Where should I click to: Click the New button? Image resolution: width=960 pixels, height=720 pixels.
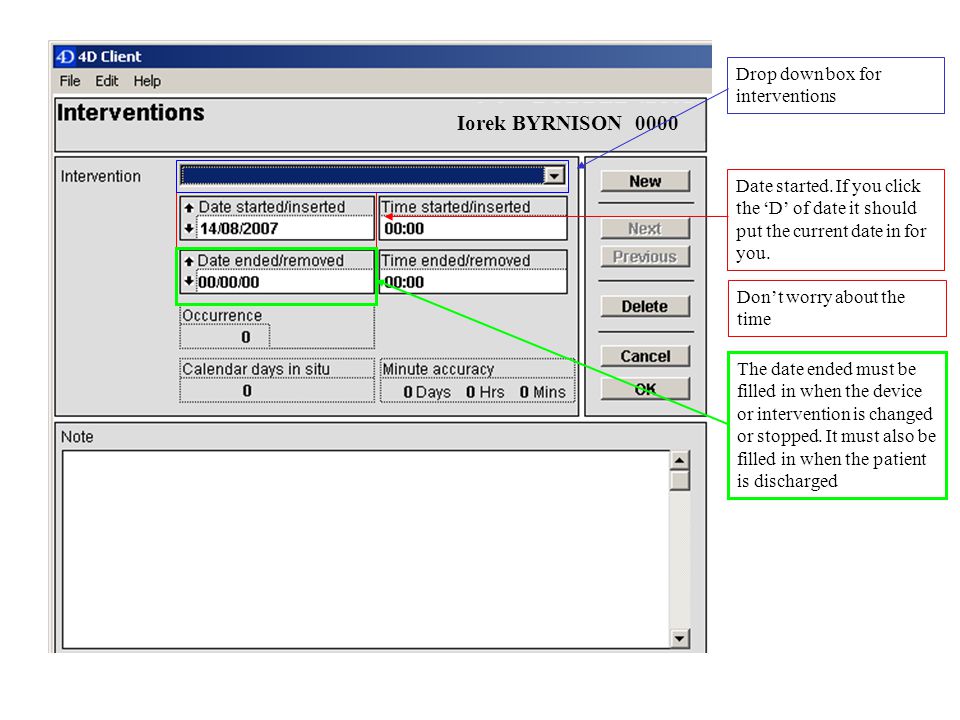tap(645, 181)
